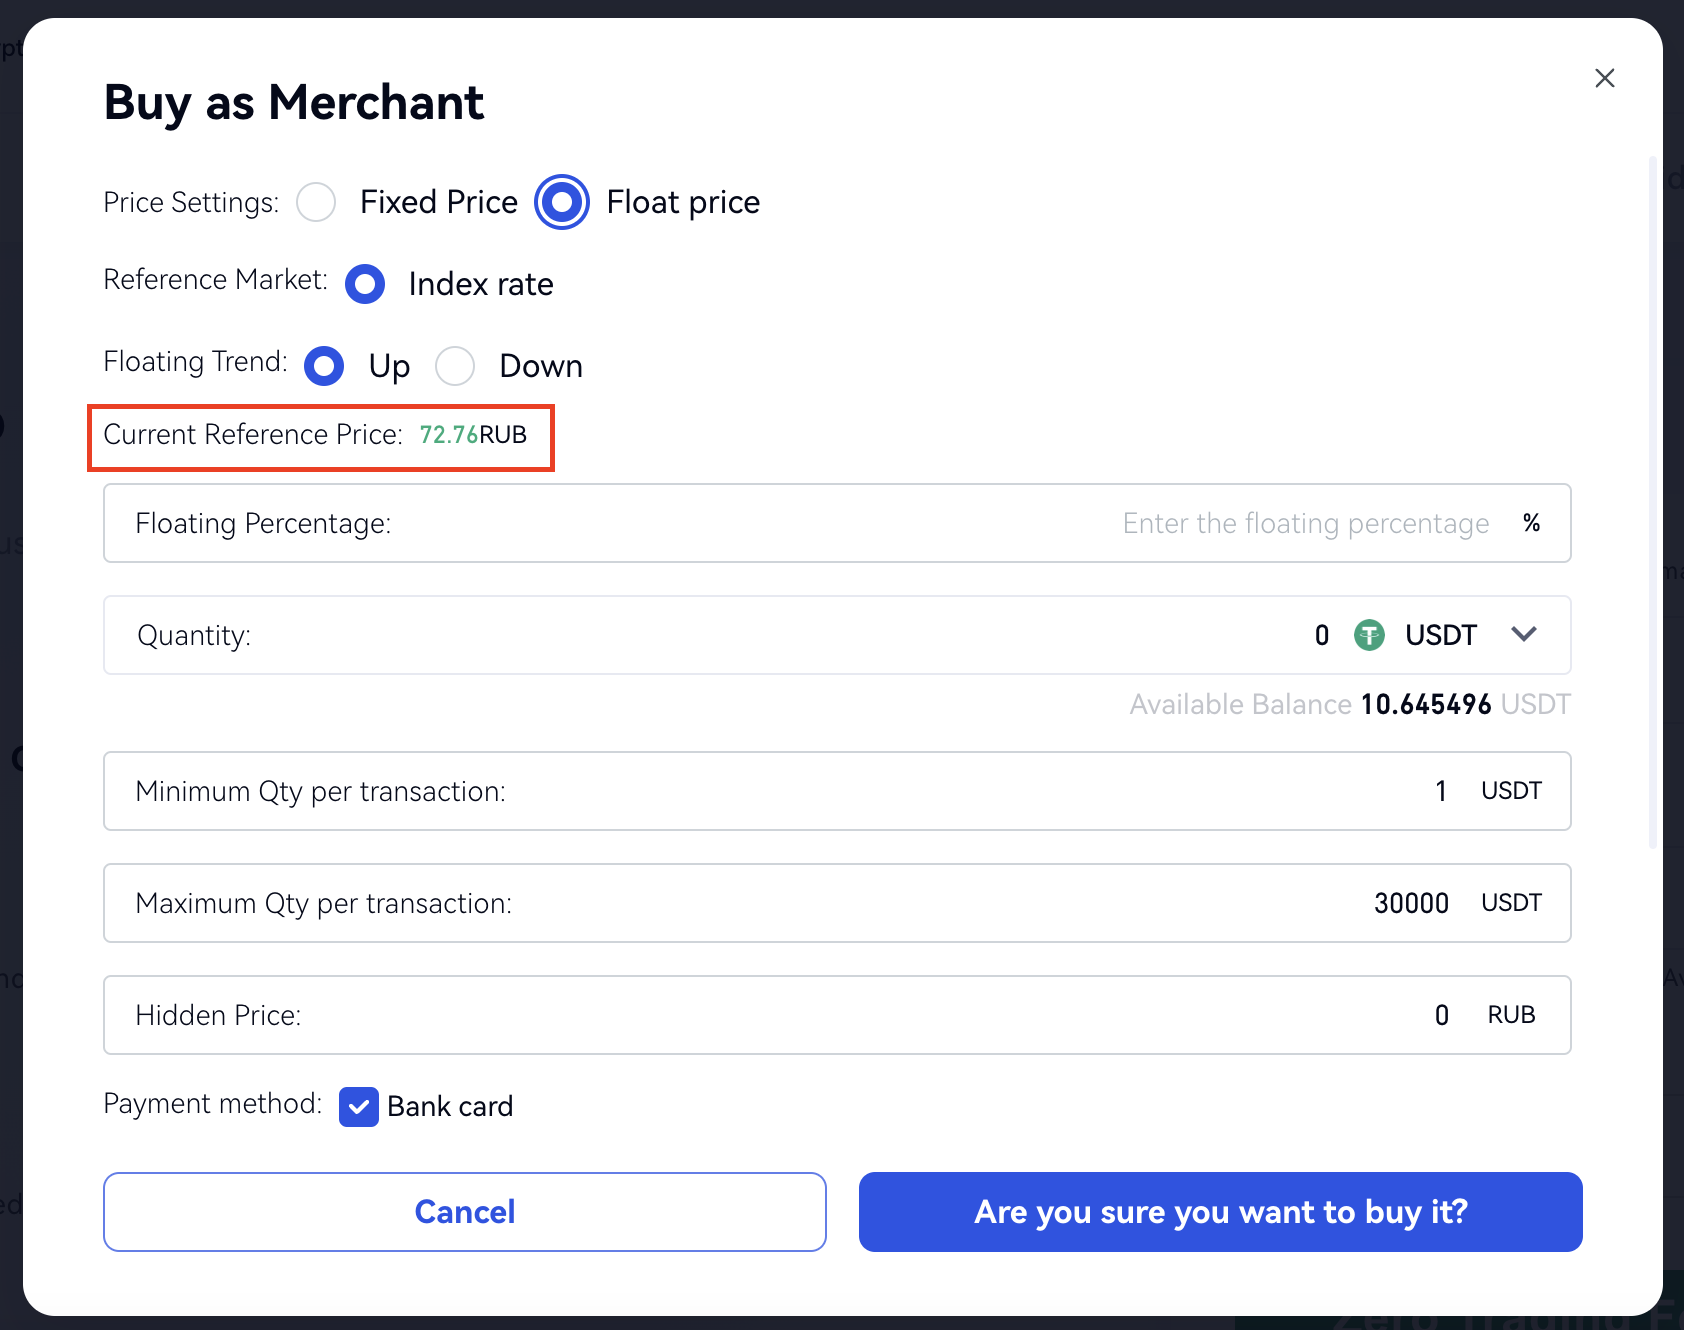Viewport: 1684px width, 1330px height.
Task: Click the Floating Percentage input field
Action: [x=1300, y=523]
